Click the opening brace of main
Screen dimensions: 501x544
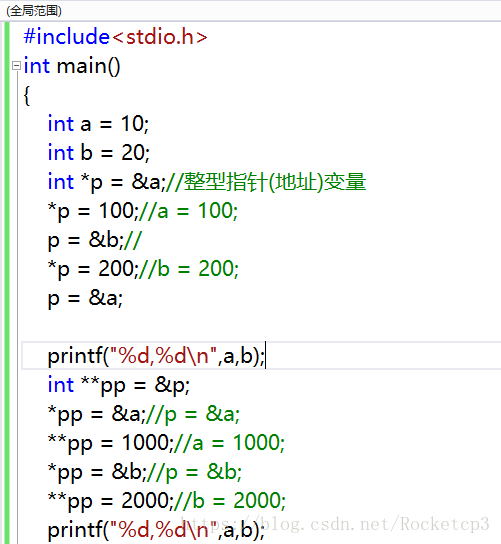[x=27, y=95]
